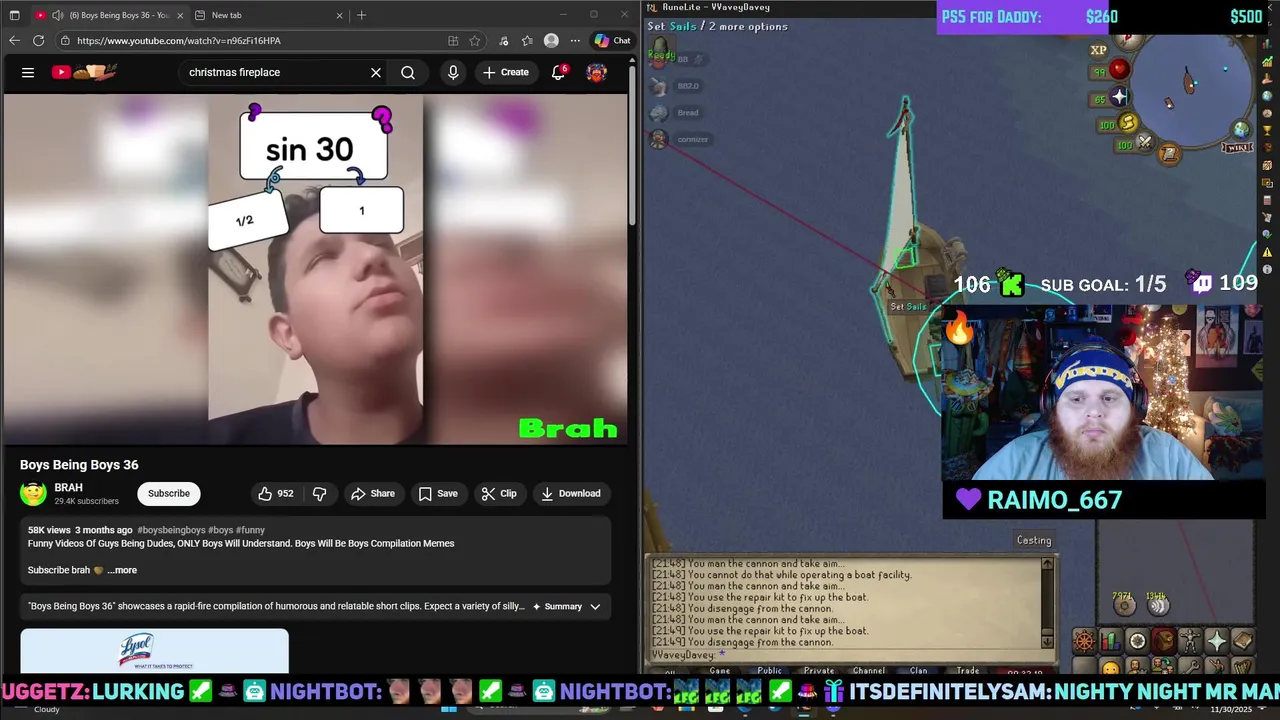Go to the YouTube home logo

[x=84, y=72]
